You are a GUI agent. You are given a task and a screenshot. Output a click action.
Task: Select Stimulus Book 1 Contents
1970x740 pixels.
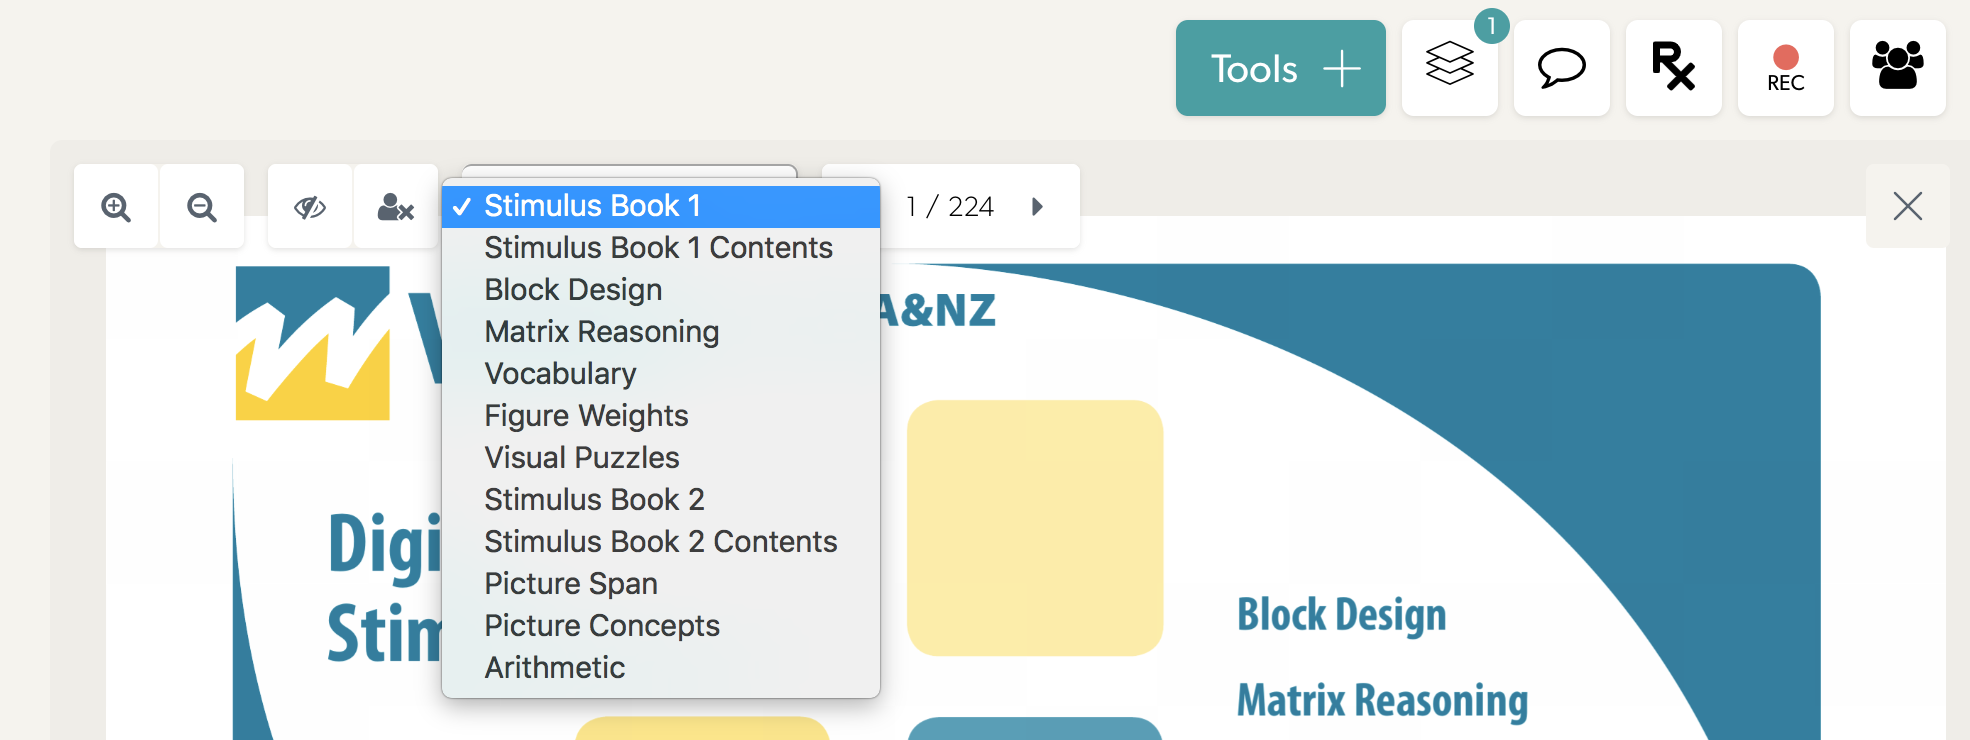[661, 248]
